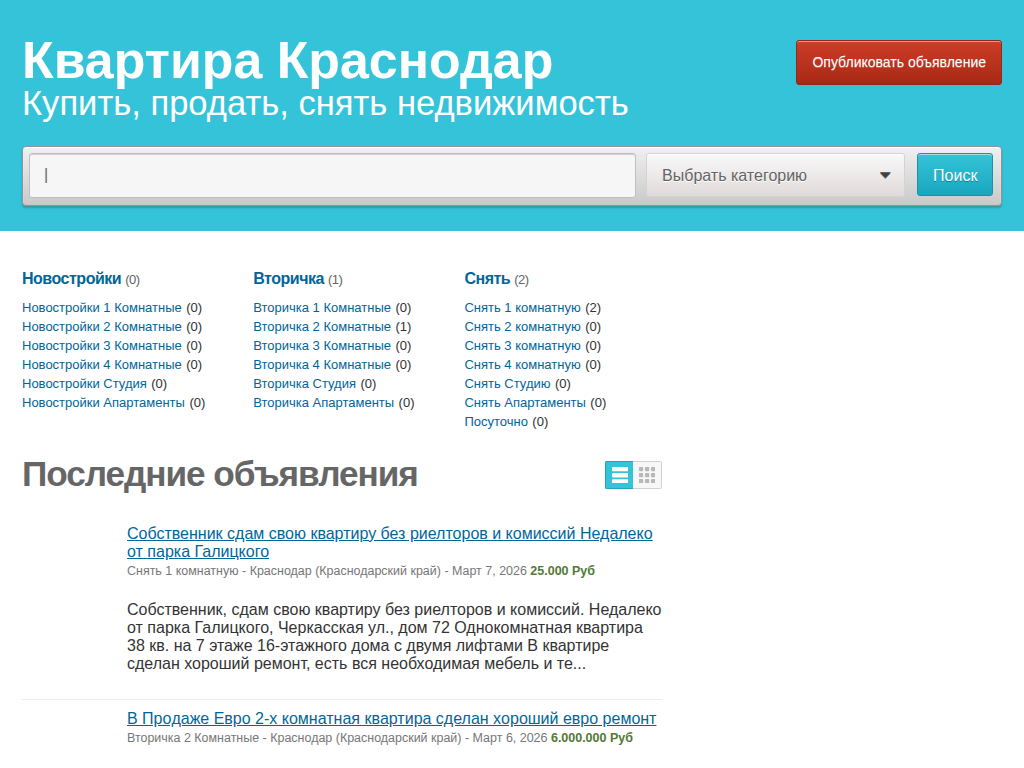The height and width of the screenshot is (768, 1024).
Task: Switch listings to list view
Action: point(618,475)
